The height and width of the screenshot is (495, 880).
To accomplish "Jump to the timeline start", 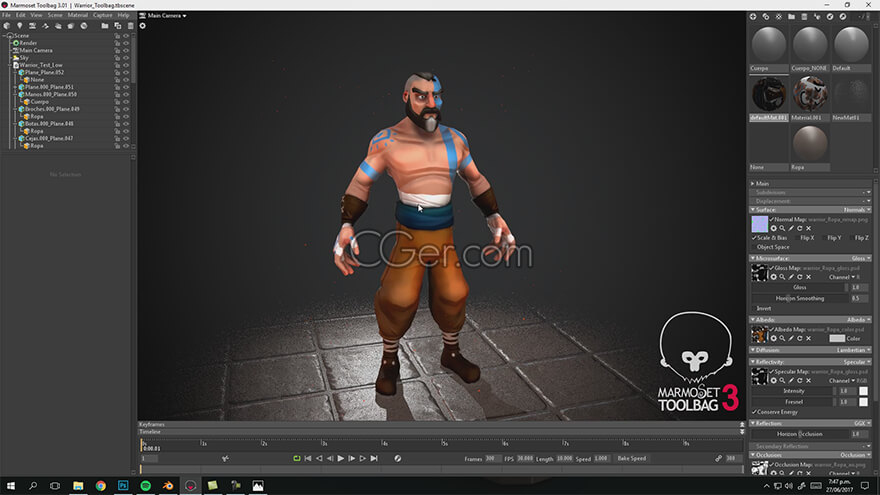I will (308, 459).
